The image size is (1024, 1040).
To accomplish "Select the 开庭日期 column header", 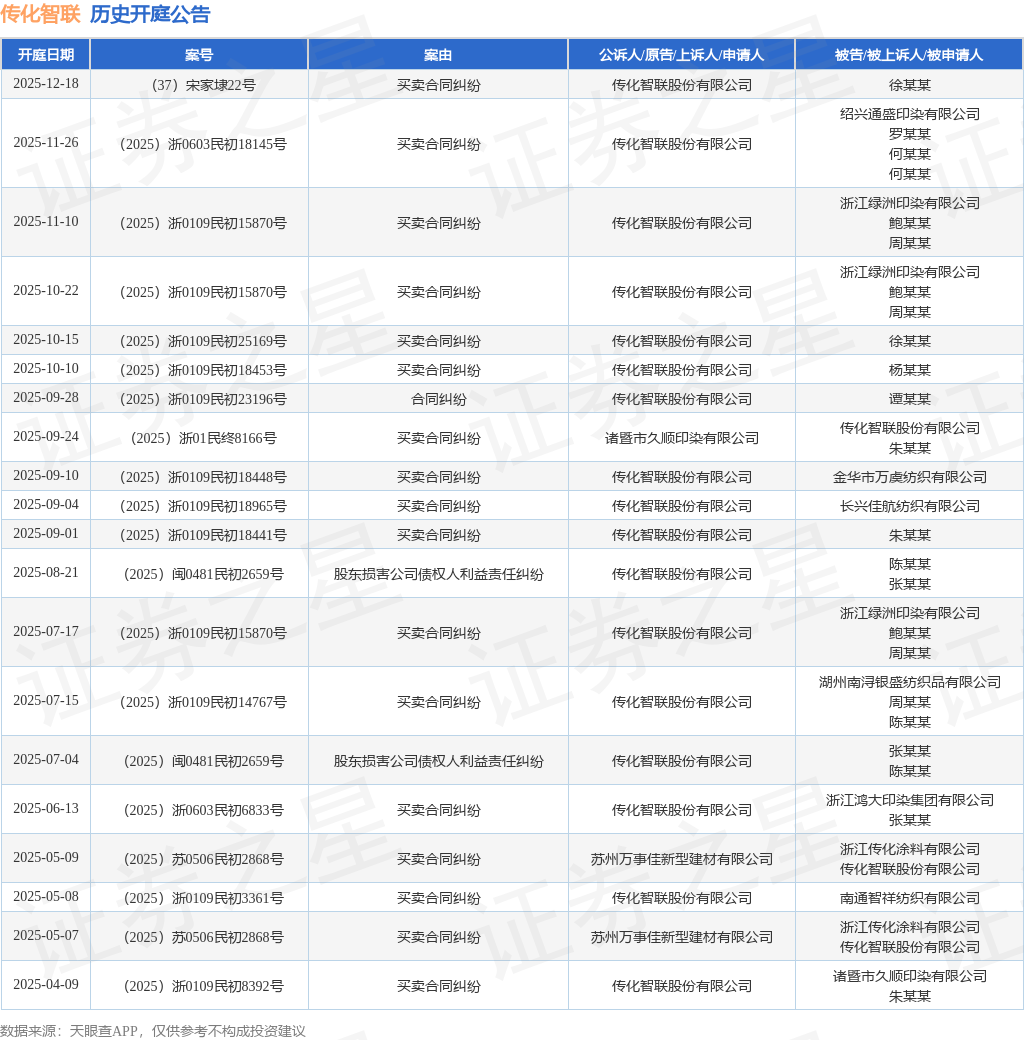I will click(x=46, y=54).
